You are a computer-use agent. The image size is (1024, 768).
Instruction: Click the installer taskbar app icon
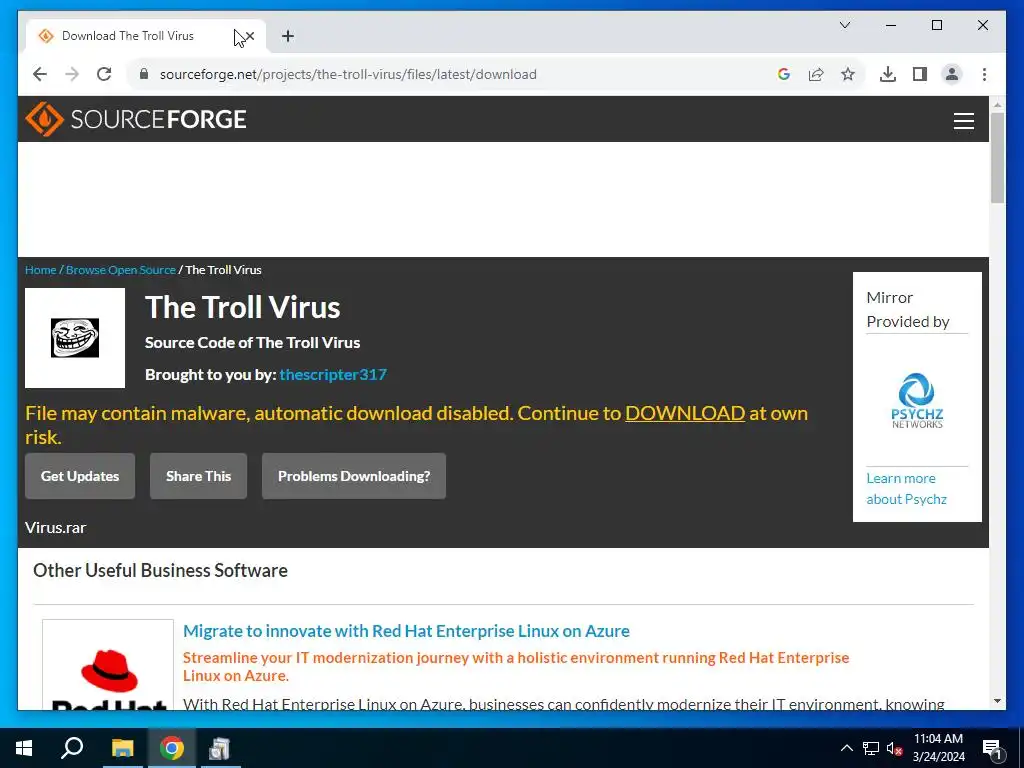[x=220, y=748]
